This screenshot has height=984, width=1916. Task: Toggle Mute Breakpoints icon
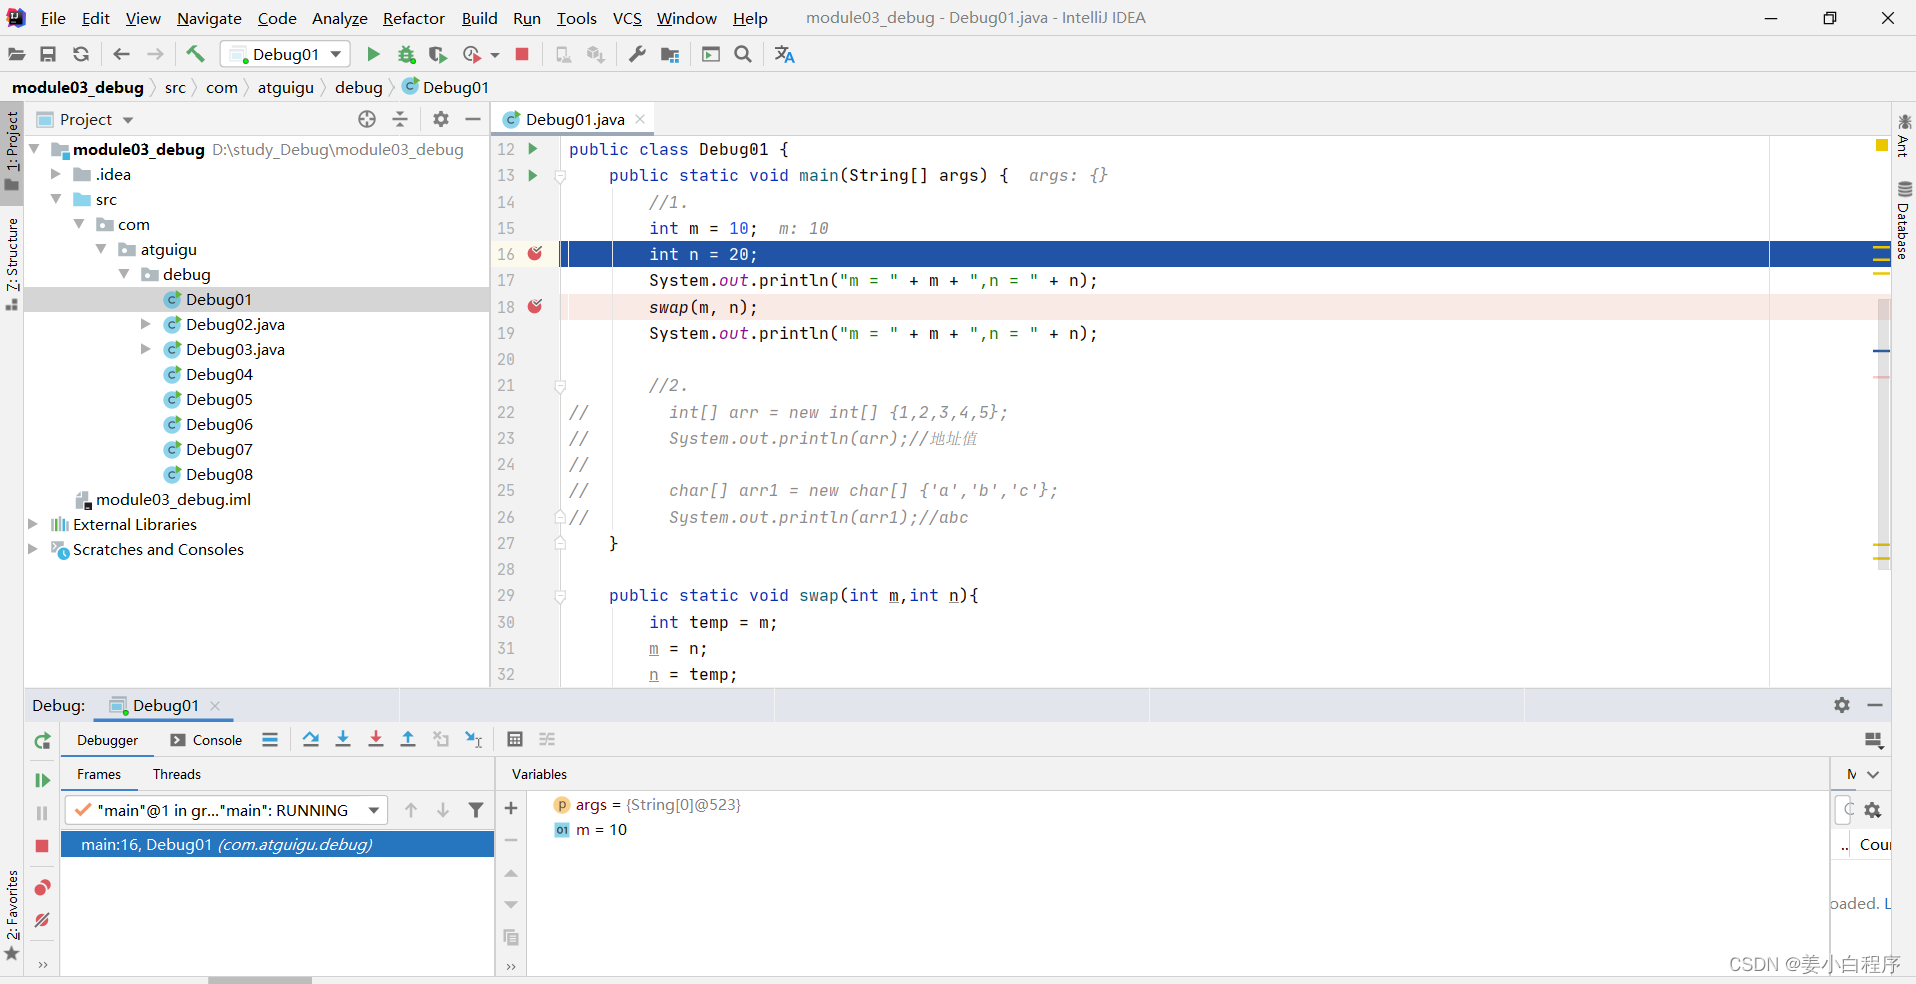pos(42,920)
